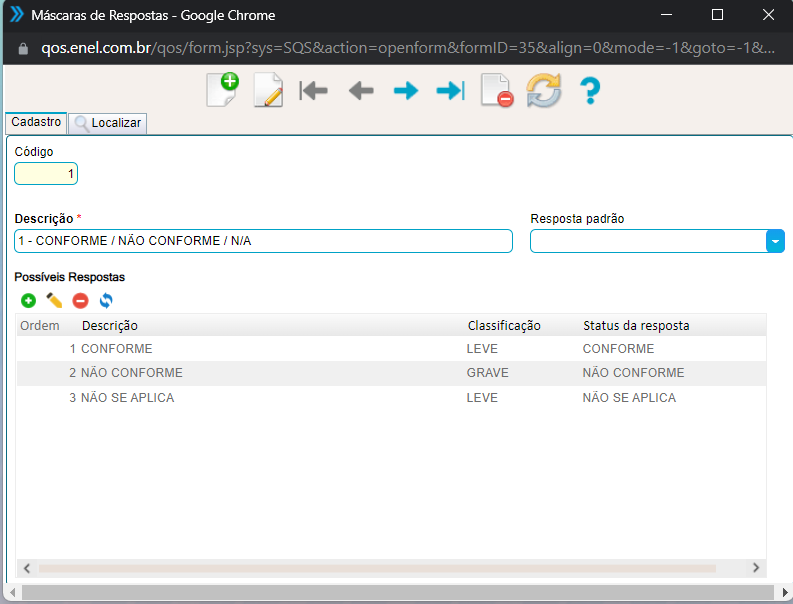Jump to the last record
This screenshot has height=604, width=793.
pyautogui.click(x=450, y=91)
